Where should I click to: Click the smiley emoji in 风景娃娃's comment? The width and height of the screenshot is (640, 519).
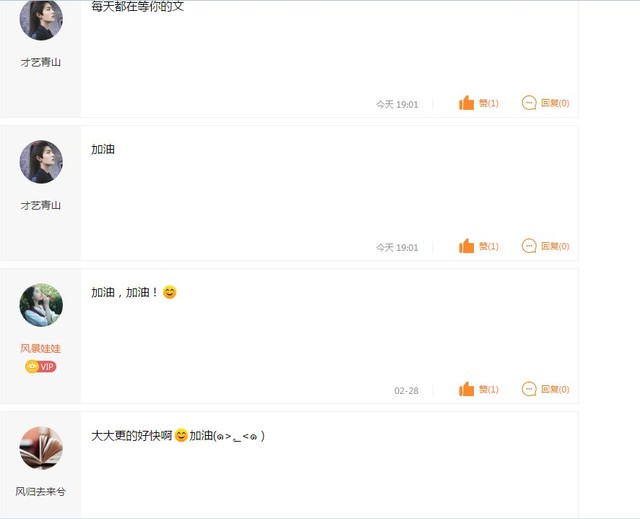(170, 292)
